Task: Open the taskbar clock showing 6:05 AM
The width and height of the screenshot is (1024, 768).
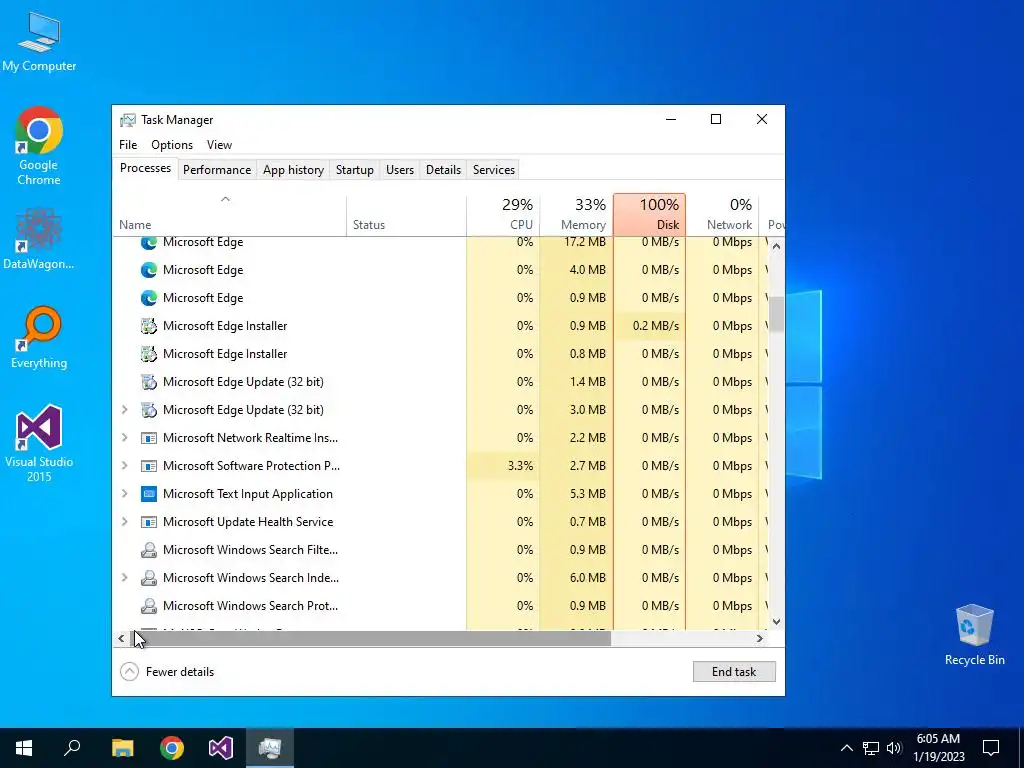Action: [x=938, y=748]
